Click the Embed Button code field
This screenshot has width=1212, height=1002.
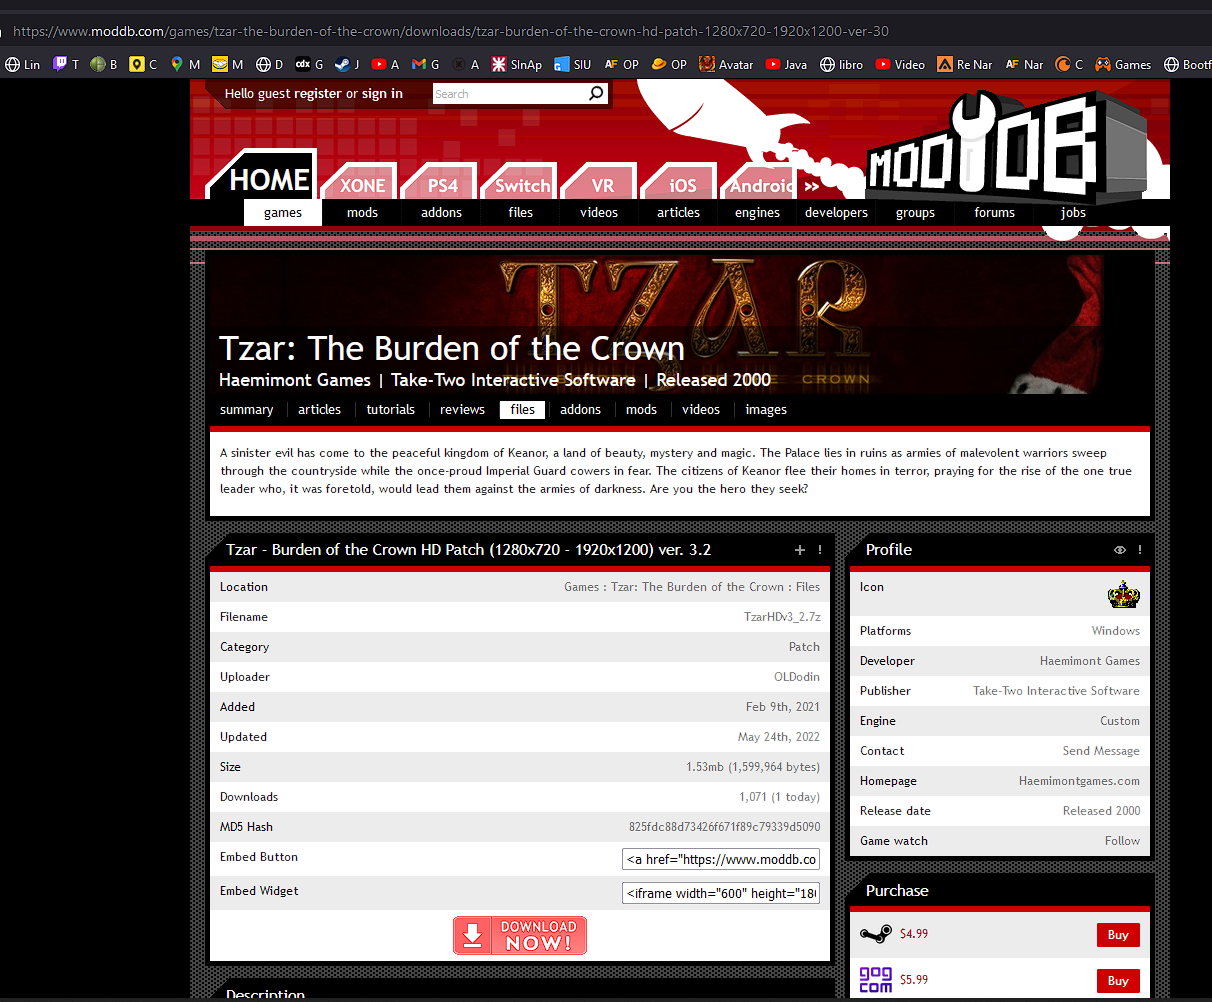(x=721, y=859)
